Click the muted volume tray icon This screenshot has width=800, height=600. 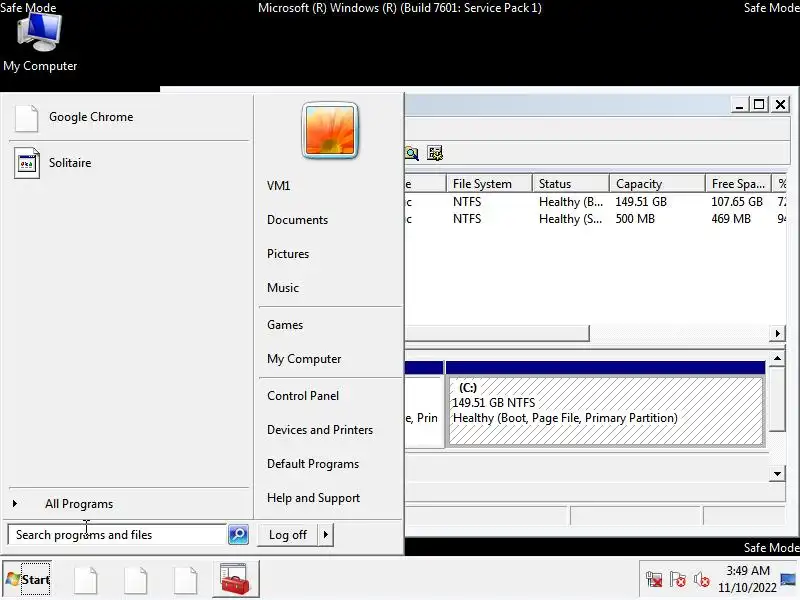click(x=702, y=580)
